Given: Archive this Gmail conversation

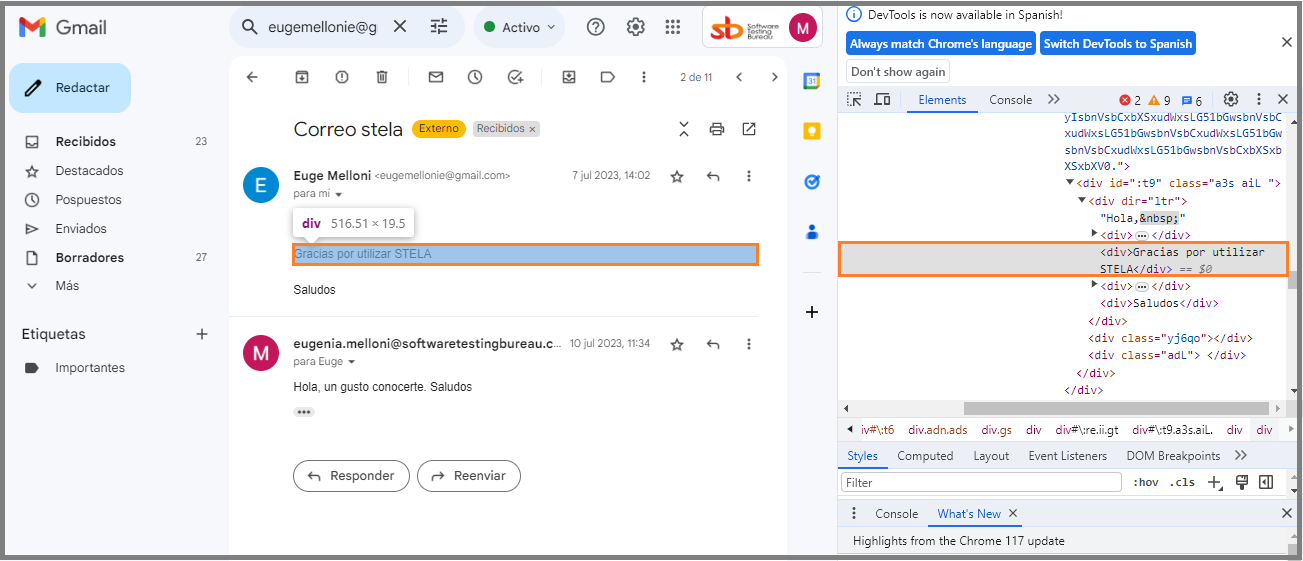Looking at the screenshot, I should [302, 77].
